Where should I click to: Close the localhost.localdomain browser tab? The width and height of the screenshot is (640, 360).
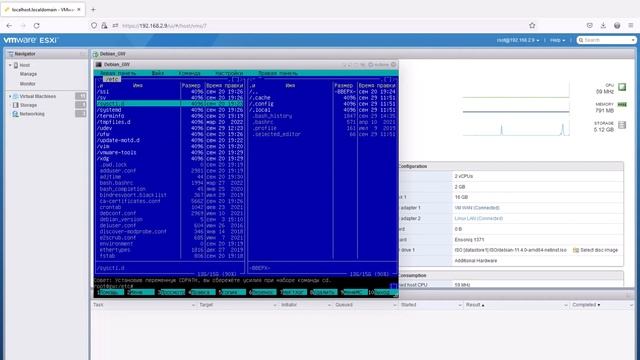79,9
